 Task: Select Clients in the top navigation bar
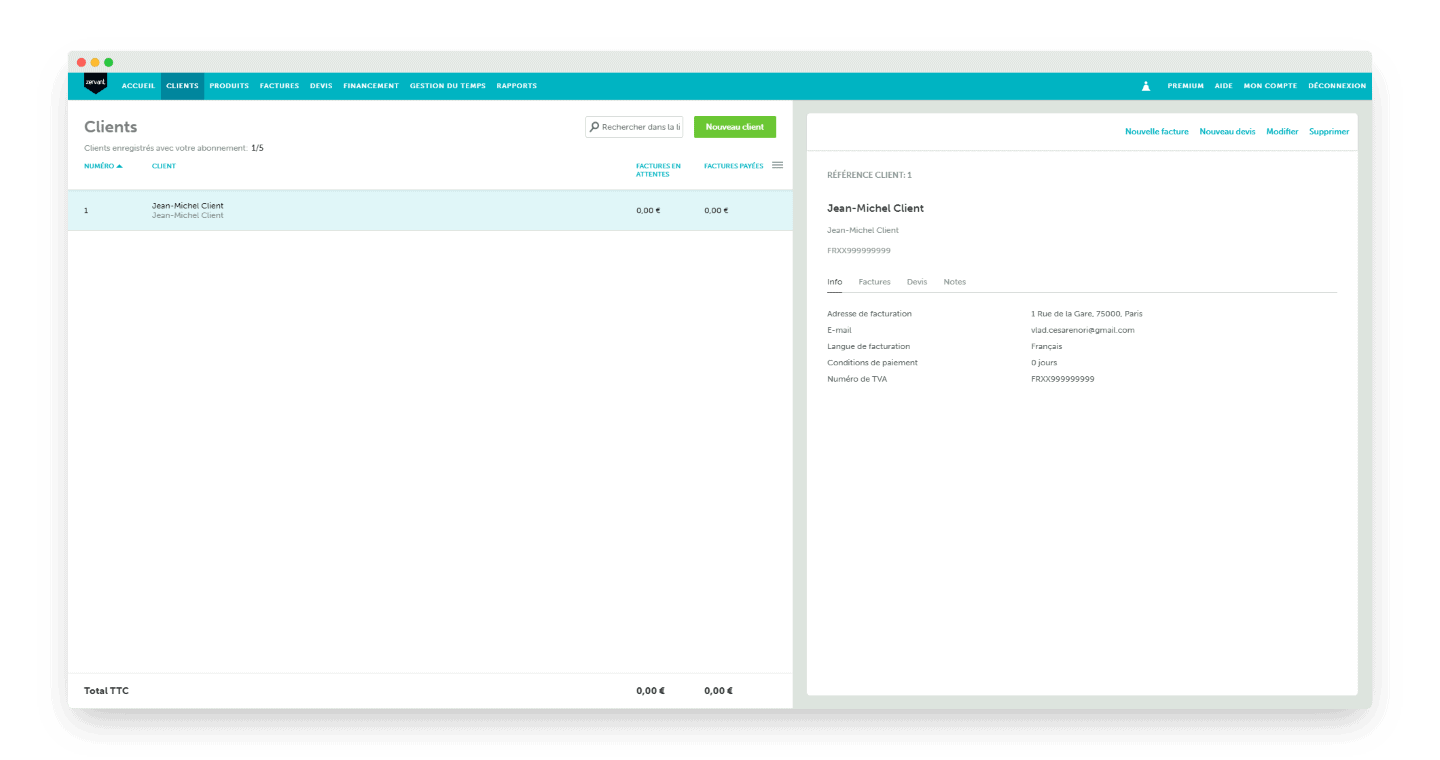pyautogui.click(x=183, y=86)
